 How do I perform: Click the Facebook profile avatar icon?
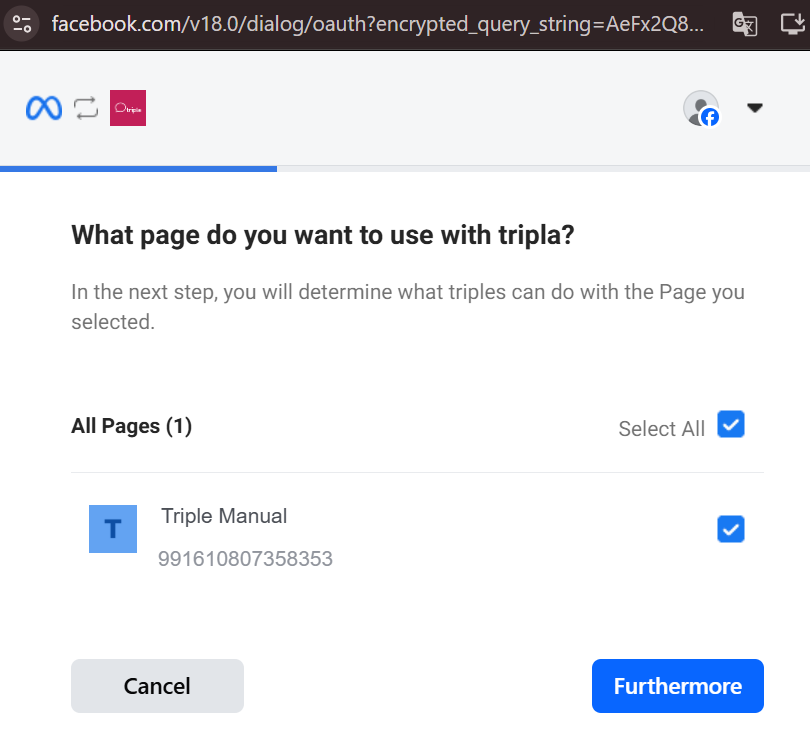[x=701, y=108]
